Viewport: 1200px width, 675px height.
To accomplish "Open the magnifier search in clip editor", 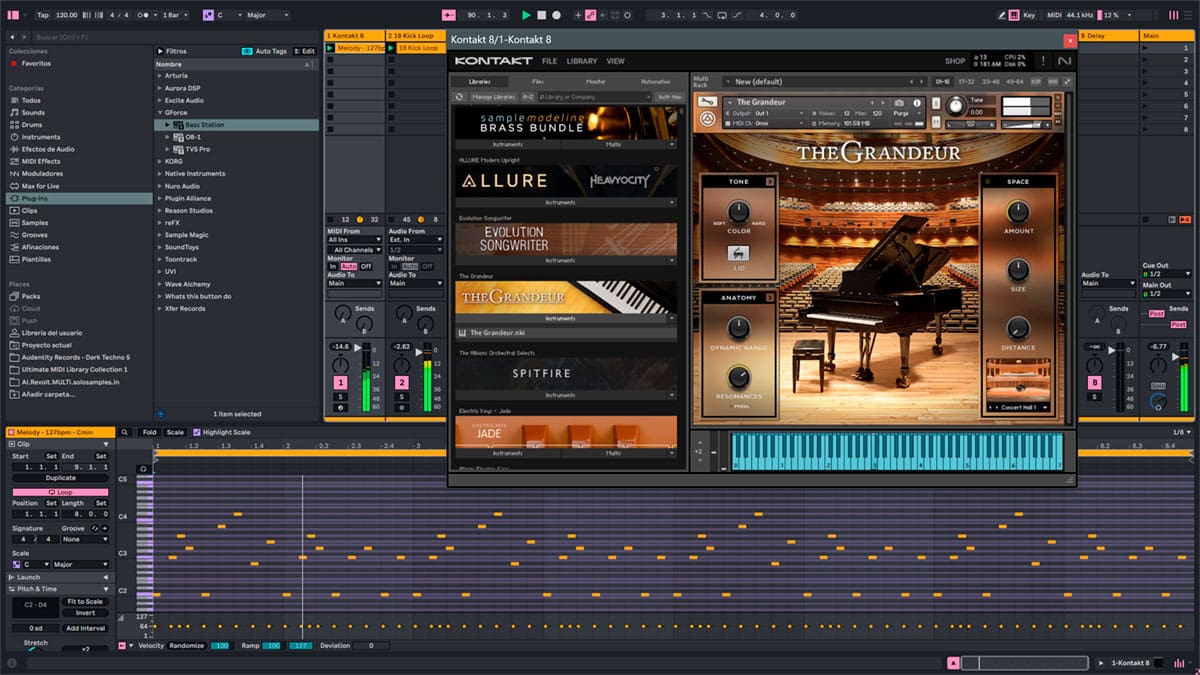I will click(x=125, y=432).
